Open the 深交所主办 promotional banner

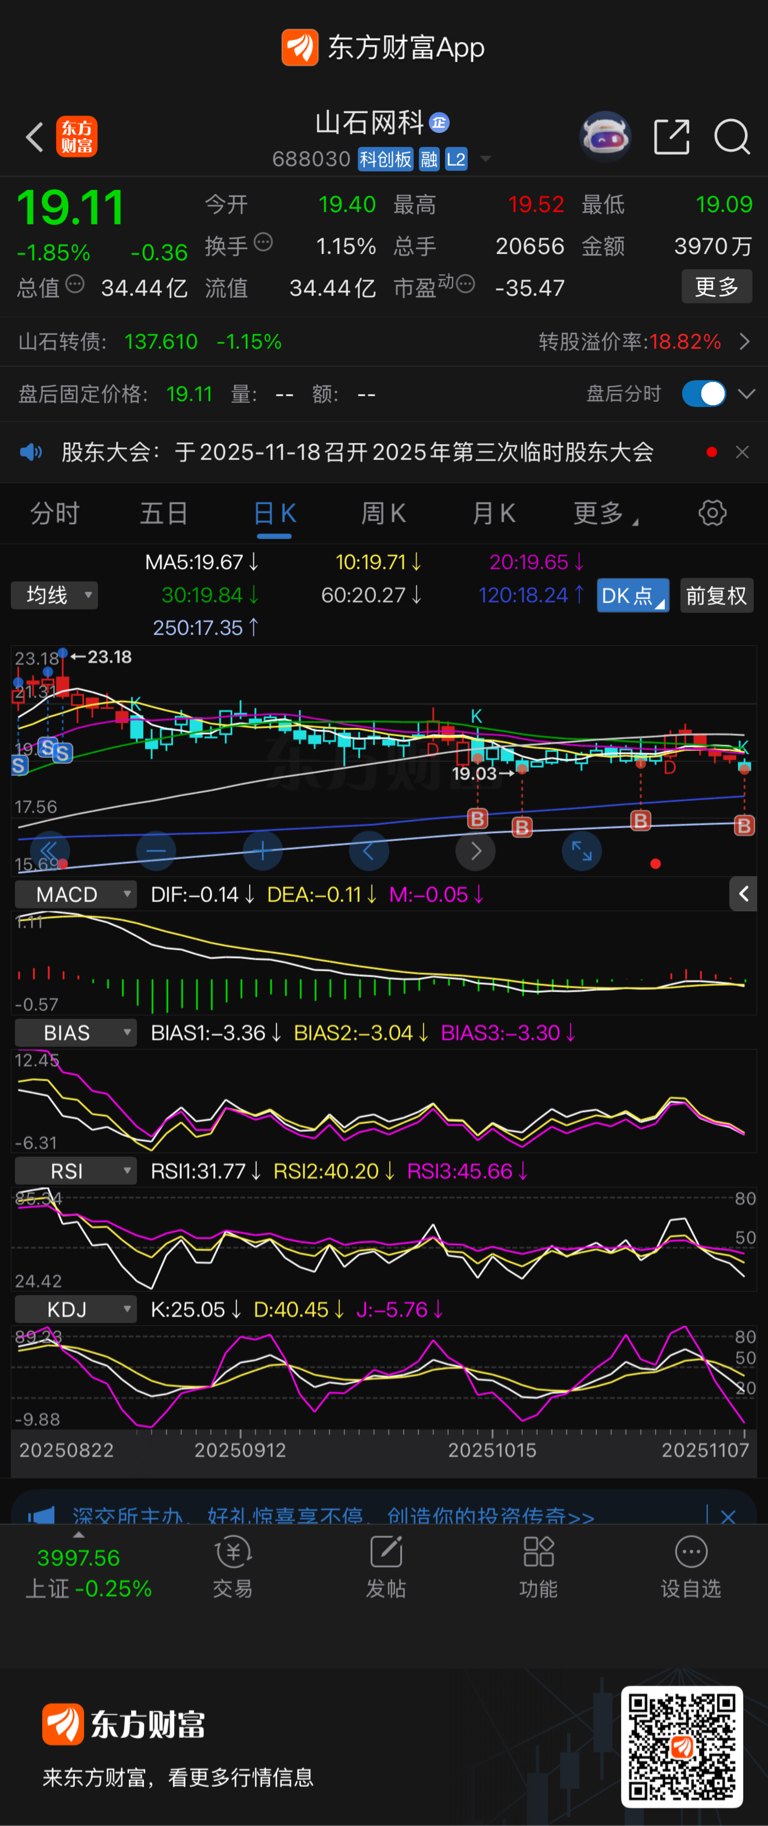click(333, 1515)
